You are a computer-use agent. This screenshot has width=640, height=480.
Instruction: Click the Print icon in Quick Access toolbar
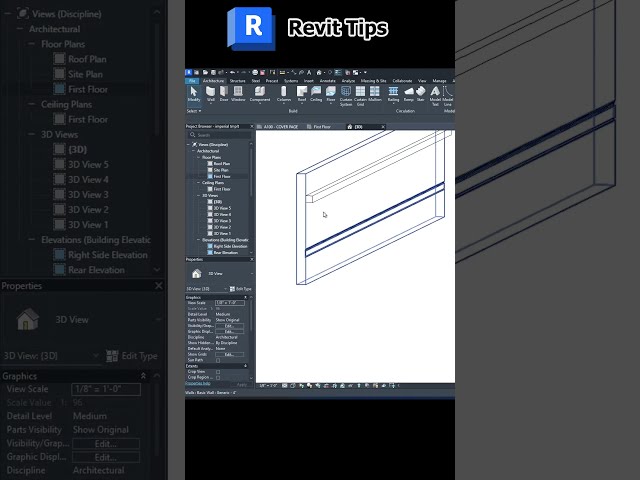pos(255,73)
